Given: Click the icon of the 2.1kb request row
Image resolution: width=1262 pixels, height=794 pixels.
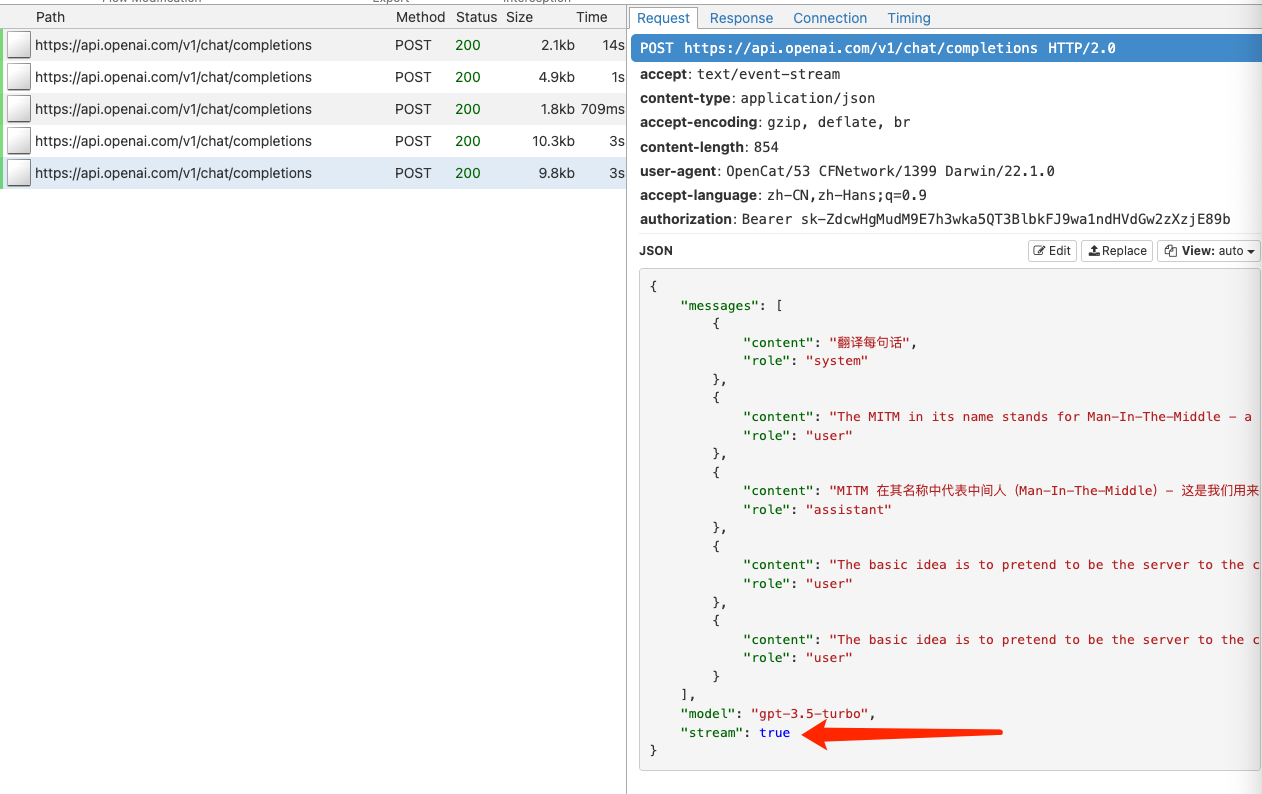Looking at the screenshot, I should tap(19, 45).
